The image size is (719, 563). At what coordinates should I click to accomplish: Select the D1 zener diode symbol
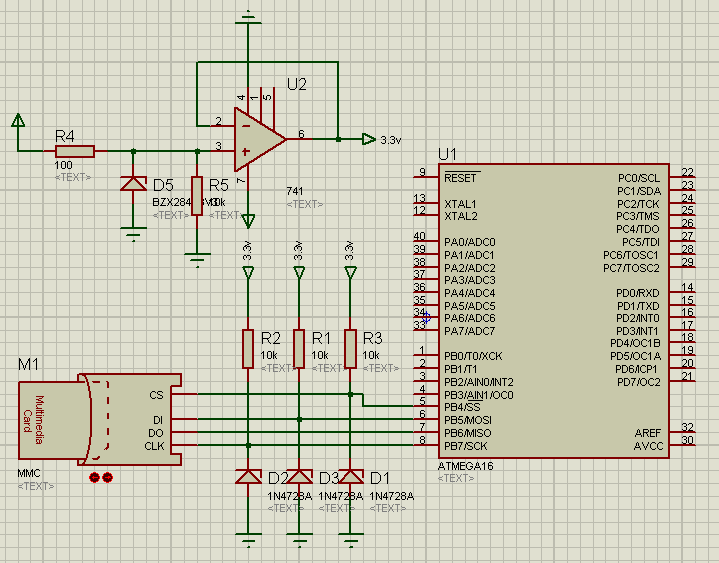351,477
